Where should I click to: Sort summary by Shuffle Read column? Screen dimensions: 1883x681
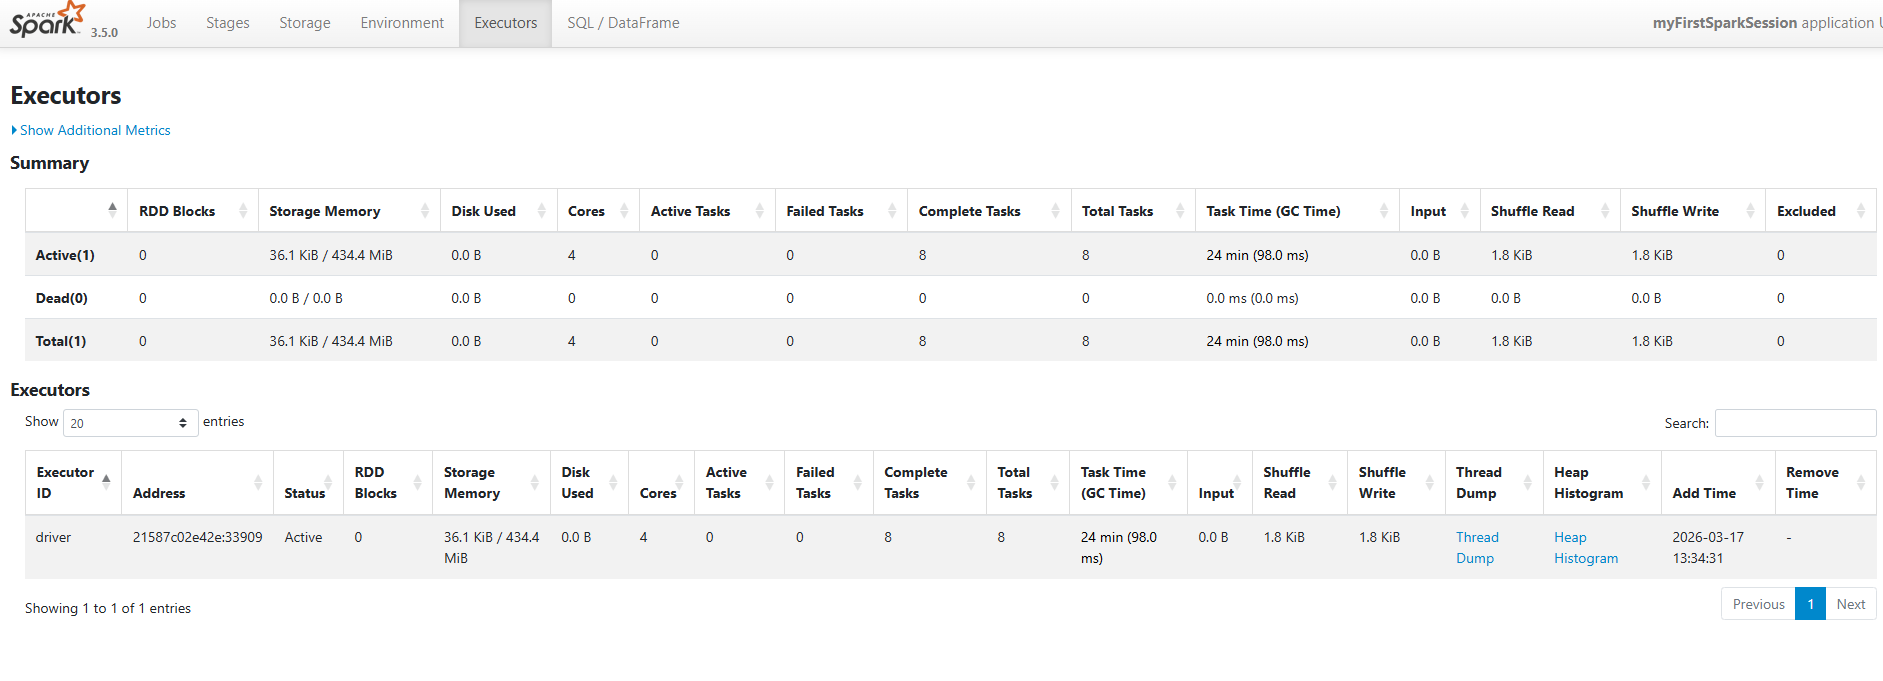point(1550,211)
